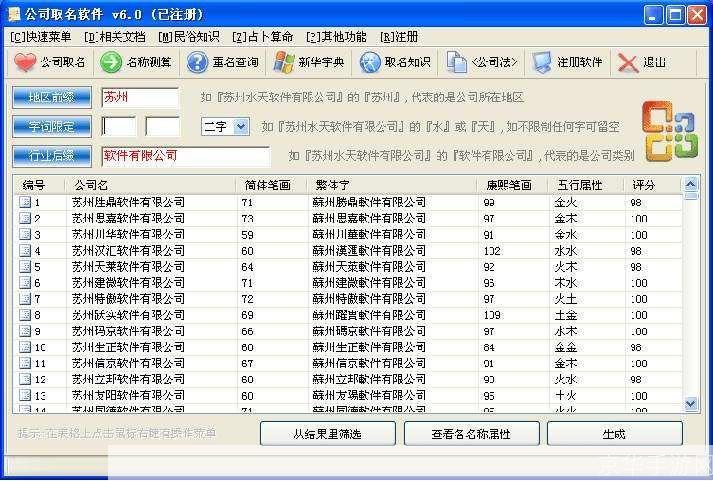
Task: Click the row icon for 苏州信京软件有限公司
Action: point(25,363)
